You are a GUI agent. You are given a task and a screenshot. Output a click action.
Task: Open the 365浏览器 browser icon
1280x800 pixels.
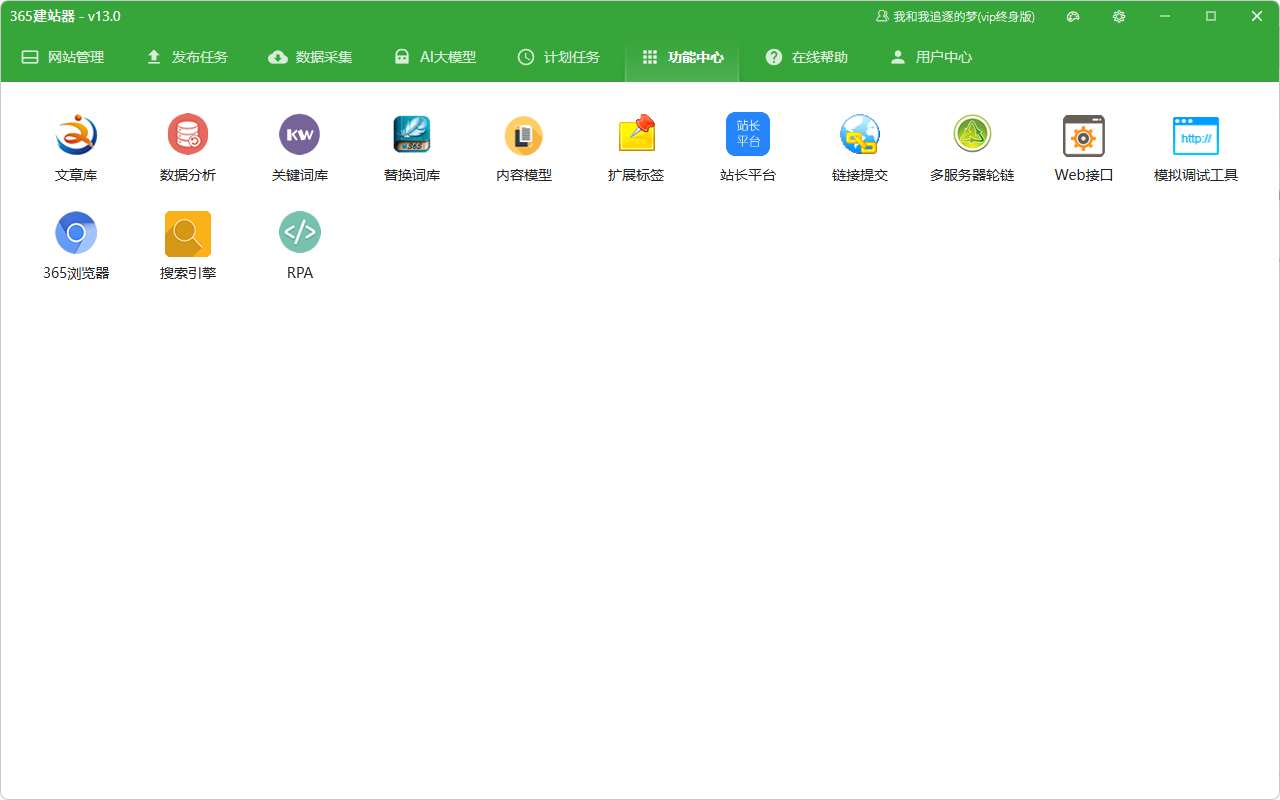pyautogui.click(x=76, y=233)
